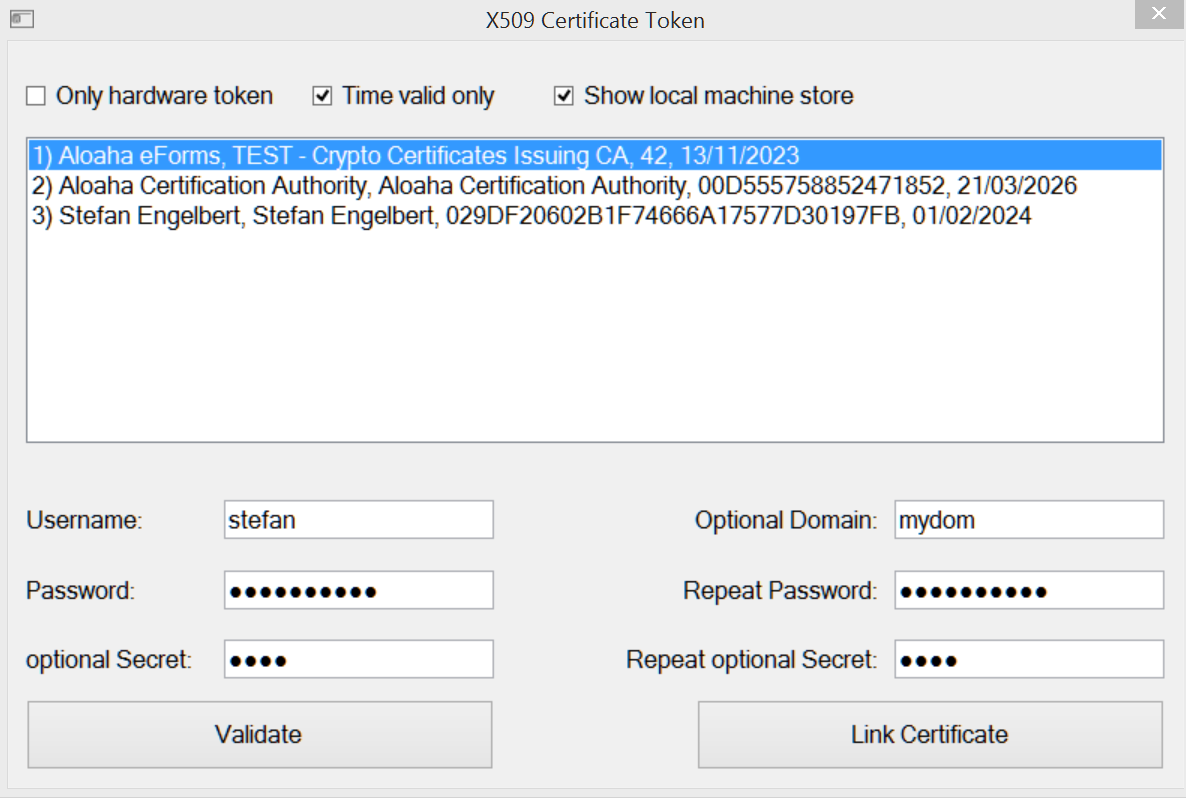The width and height of the screenshot is (1186, 798).
Task: Click the Optional Domain input box
Action: (x=1028, y=519)
